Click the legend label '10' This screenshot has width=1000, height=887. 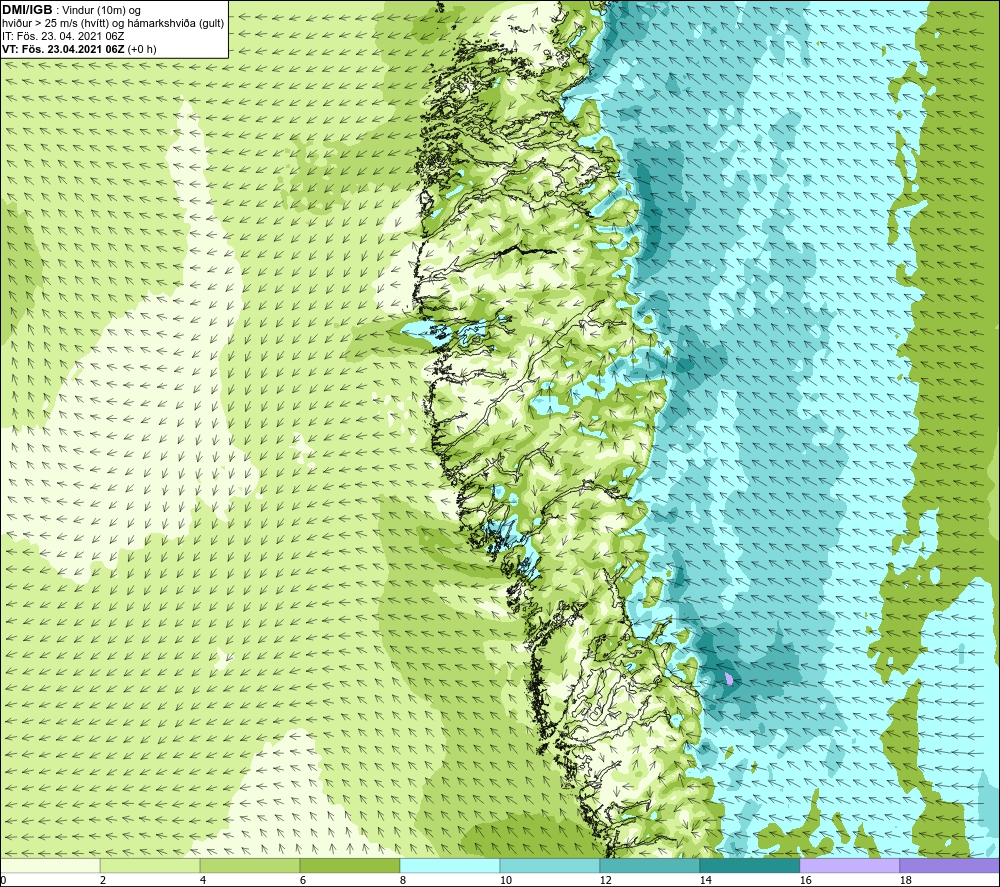[505, 881]
